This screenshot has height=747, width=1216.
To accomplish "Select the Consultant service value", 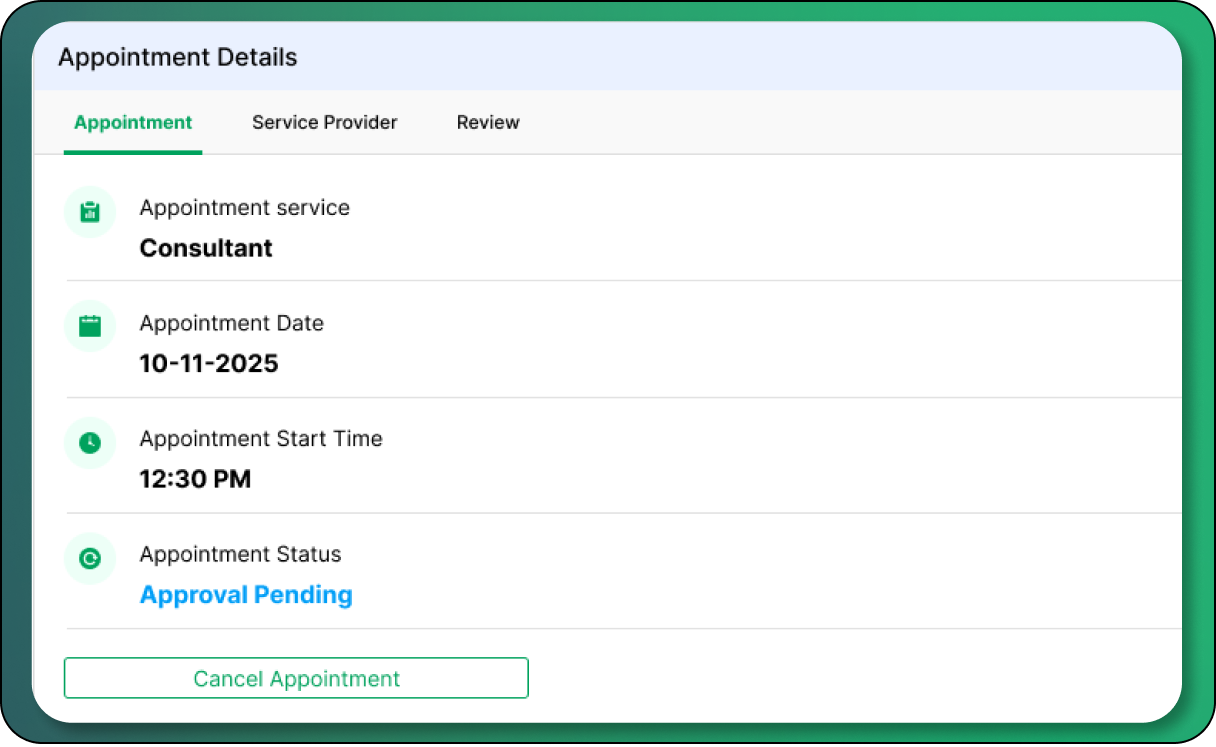I will [x=206, y=248].
